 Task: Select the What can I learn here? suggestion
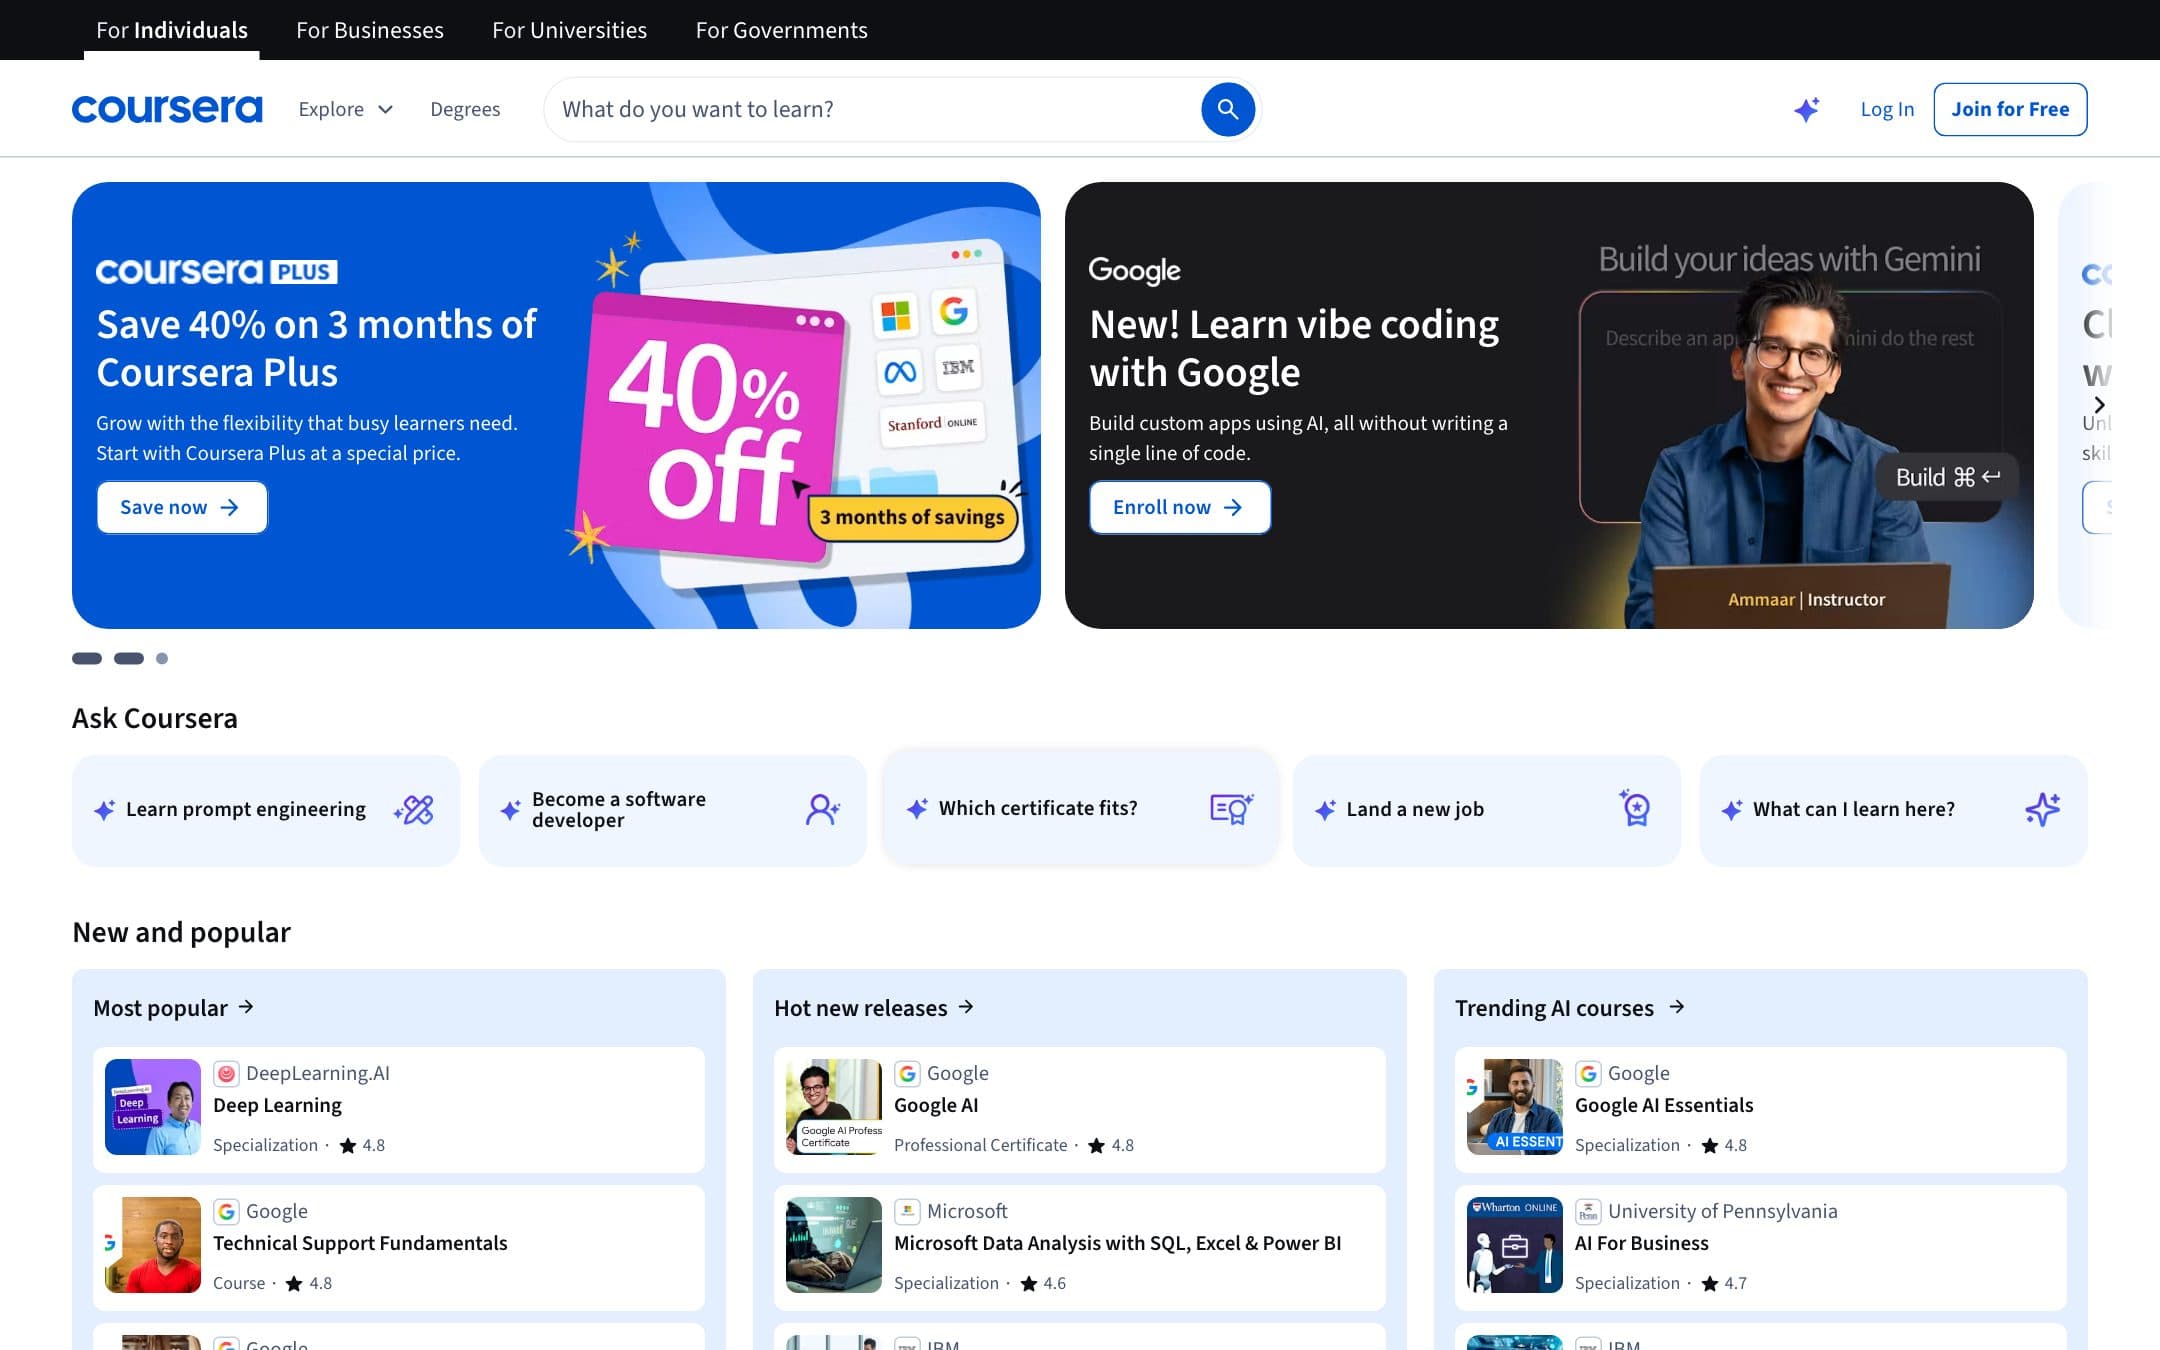[1893, 810]
